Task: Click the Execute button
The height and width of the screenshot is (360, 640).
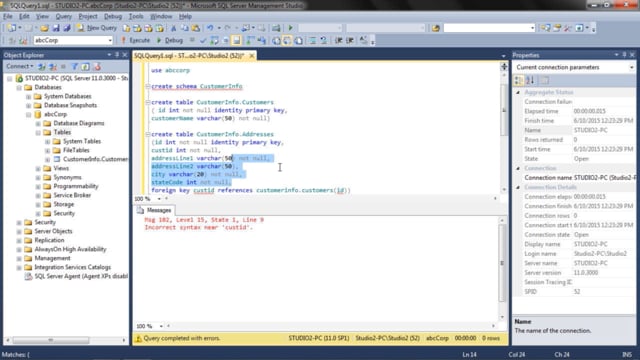Action: click(x=136, y=40)
